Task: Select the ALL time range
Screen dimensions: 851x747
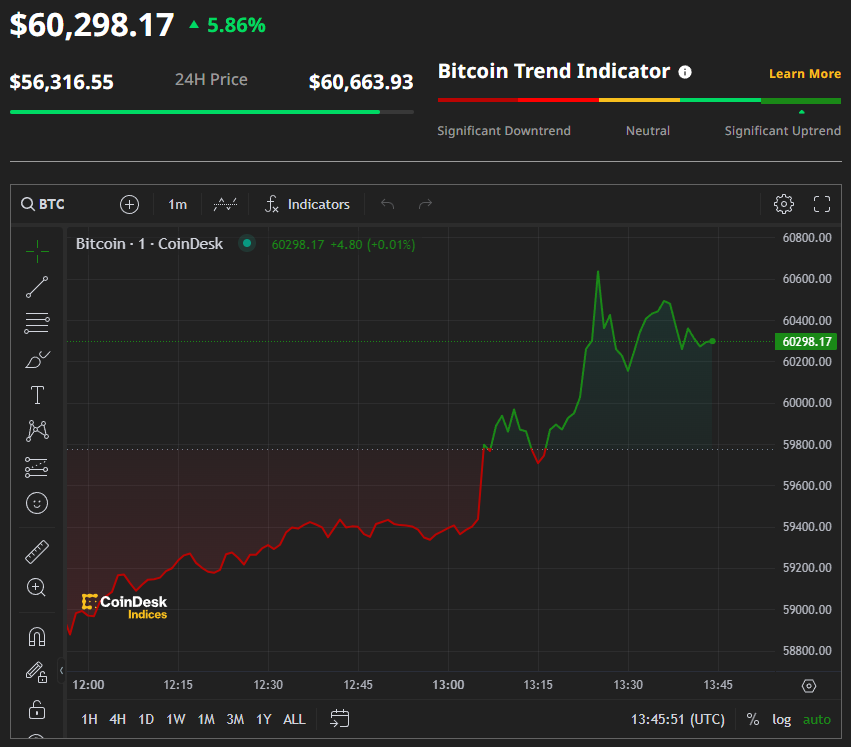Action: [294, 719]
